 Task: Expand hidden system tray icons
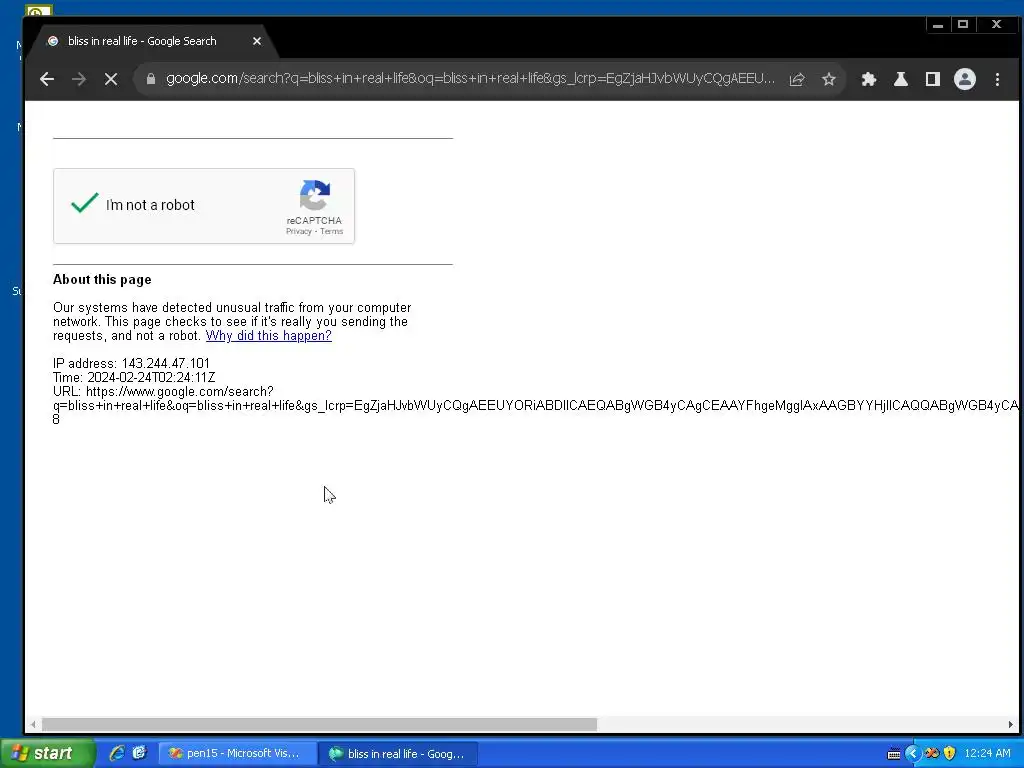[x=912, y=754]
